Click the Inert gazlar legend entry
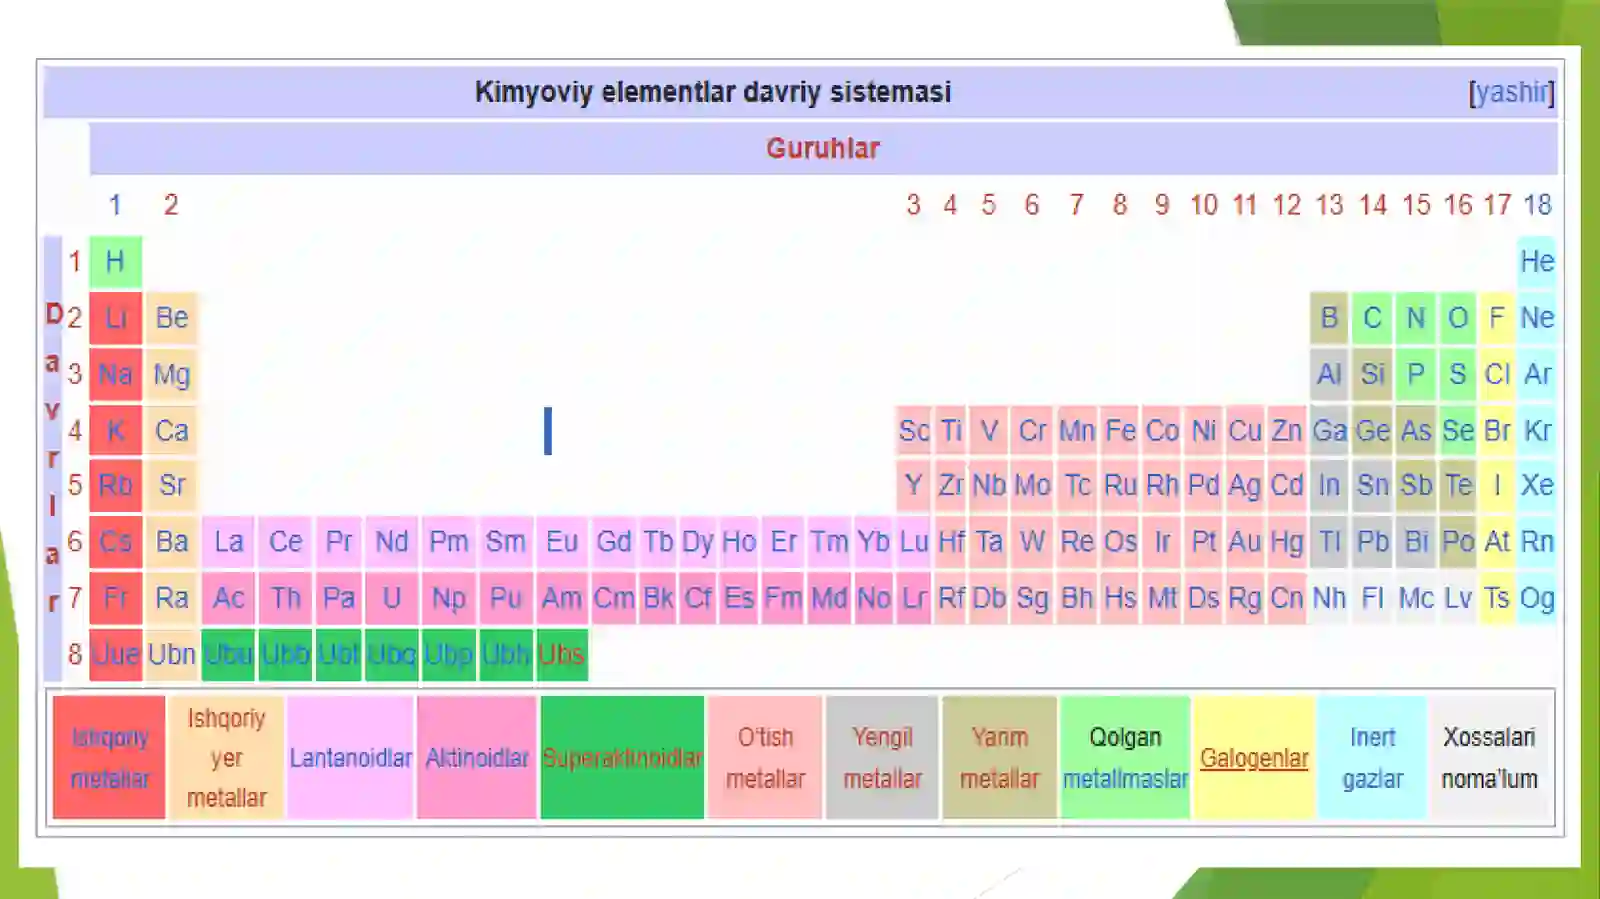 coord(1372,758)
